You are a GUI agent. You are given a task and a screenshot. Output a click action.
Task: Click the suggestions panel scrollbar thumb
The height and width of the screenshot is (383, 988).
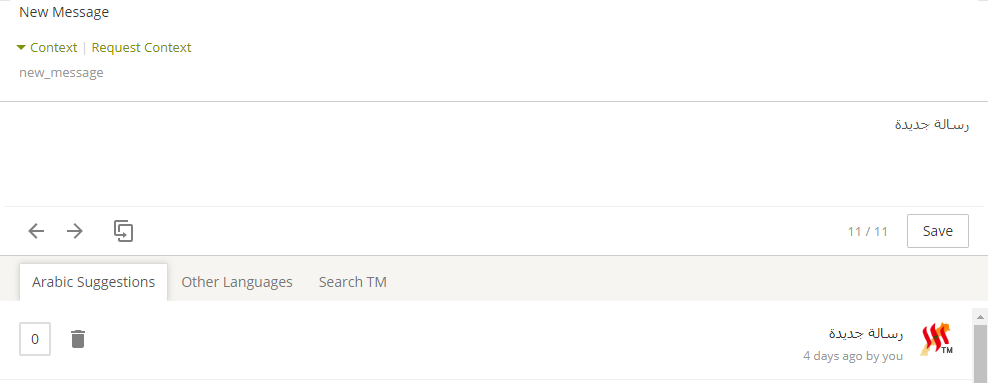point(980,353)
